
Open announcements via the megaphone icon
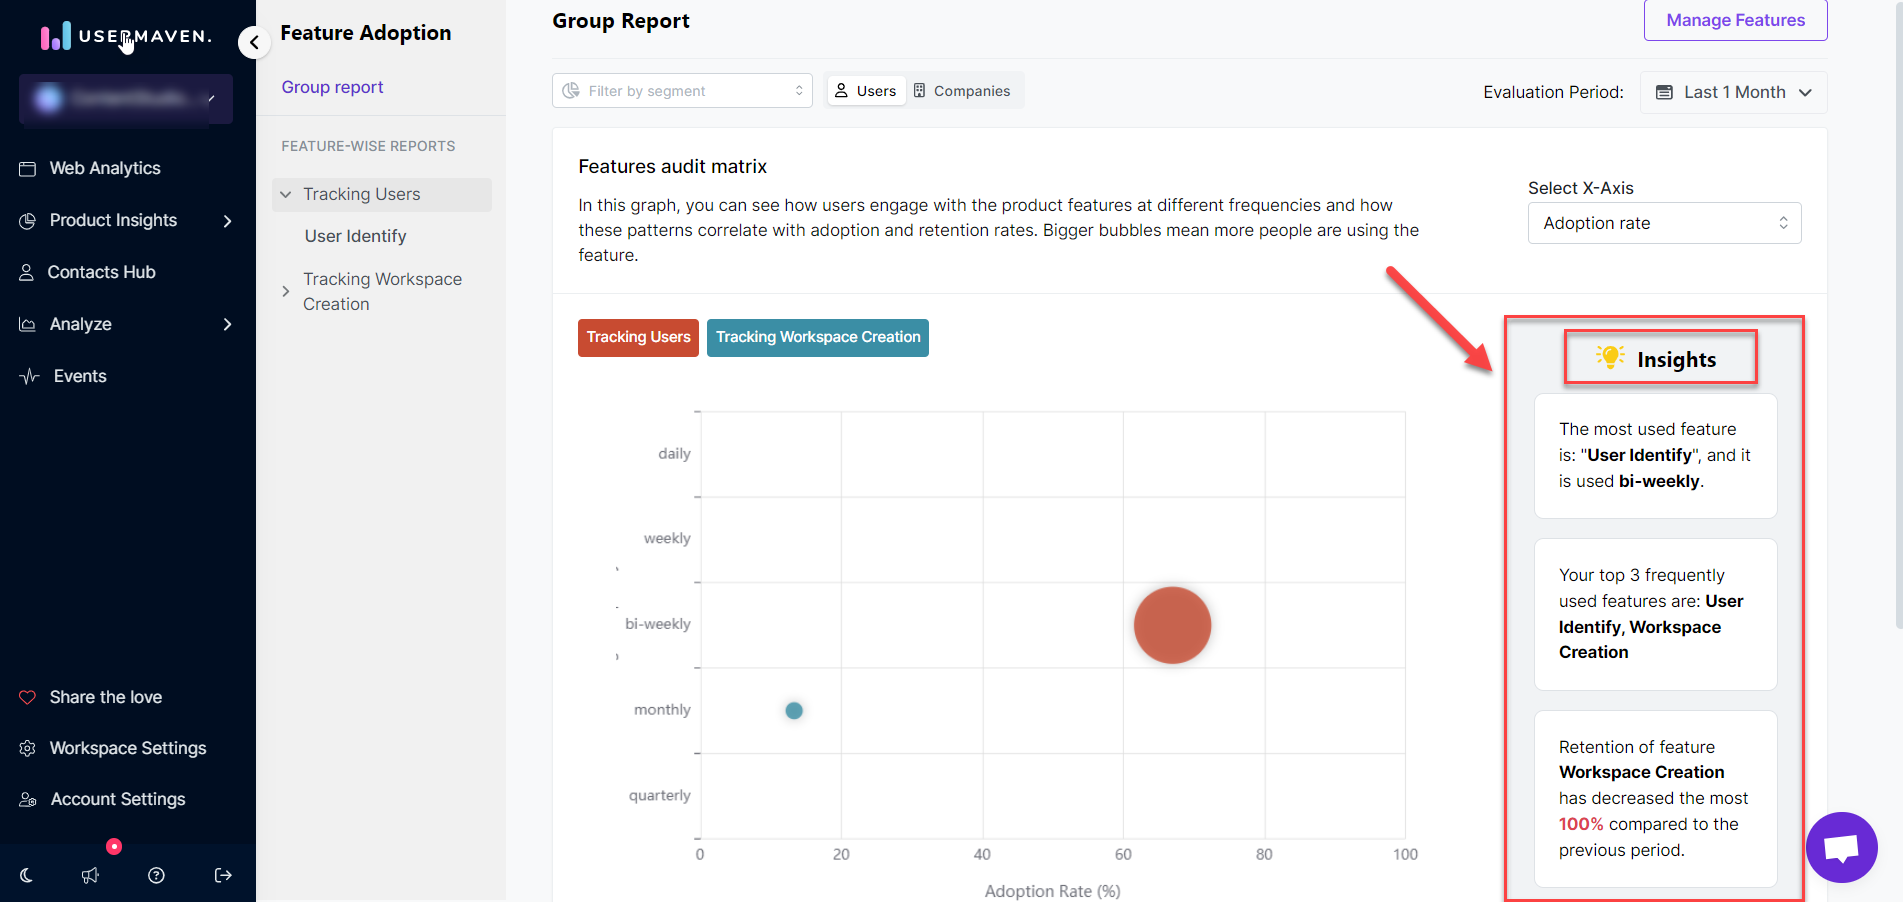[90, 875]
